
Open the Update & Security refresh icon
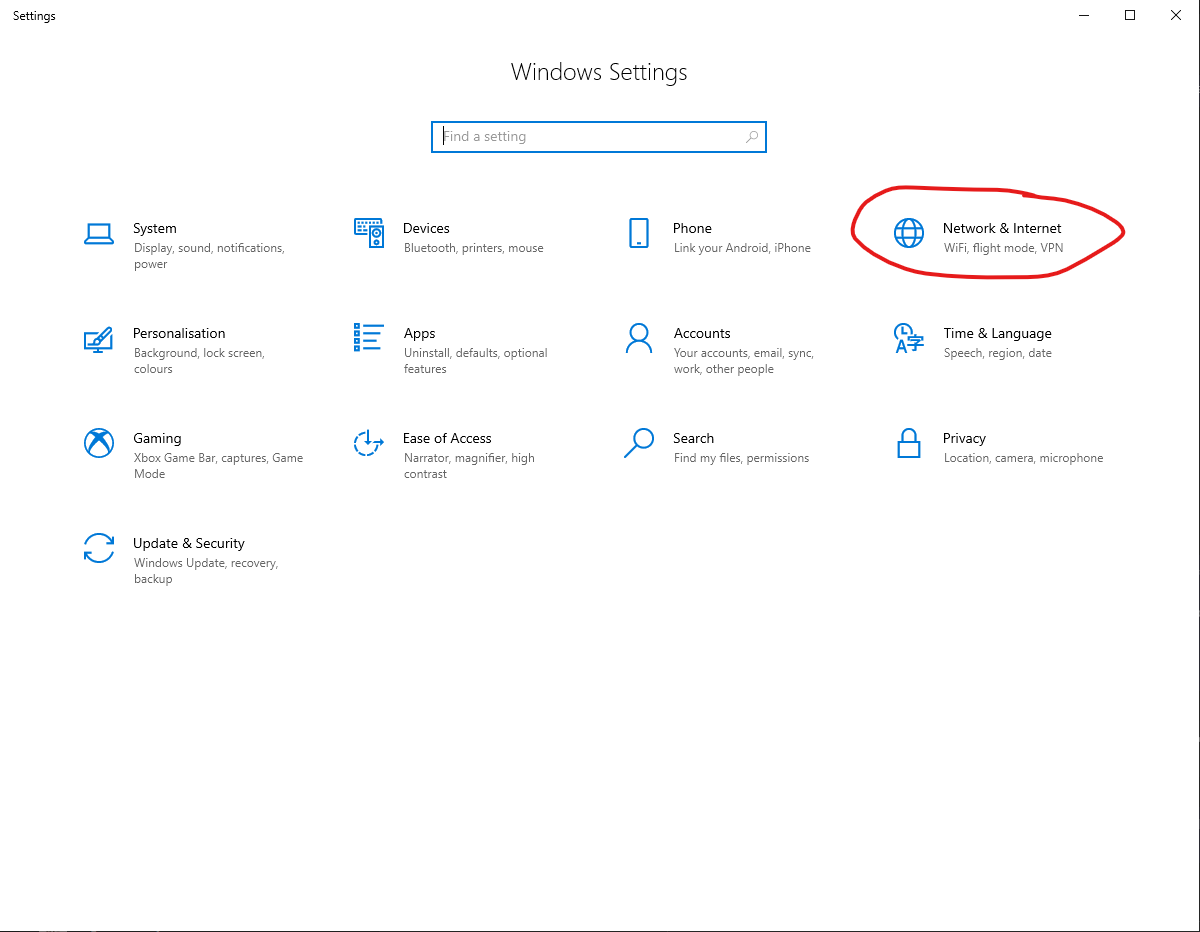pos(99,548)
